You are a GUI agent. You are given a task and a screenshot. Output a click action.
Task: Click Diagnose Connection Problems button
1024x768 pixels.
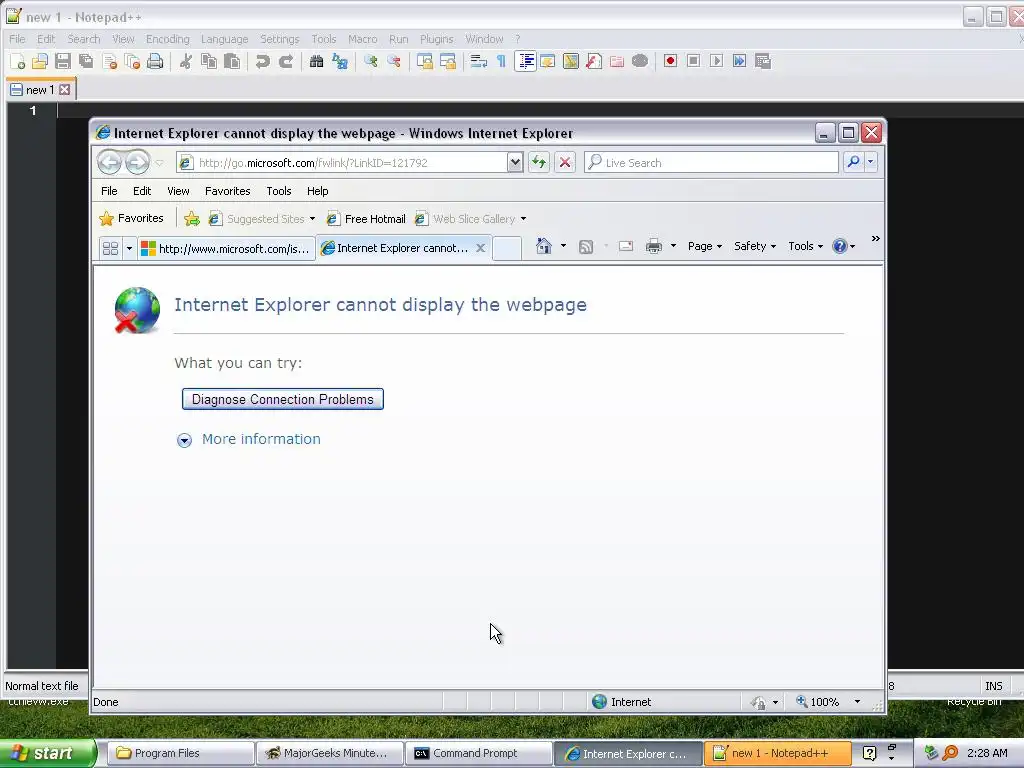pos(283,399)
